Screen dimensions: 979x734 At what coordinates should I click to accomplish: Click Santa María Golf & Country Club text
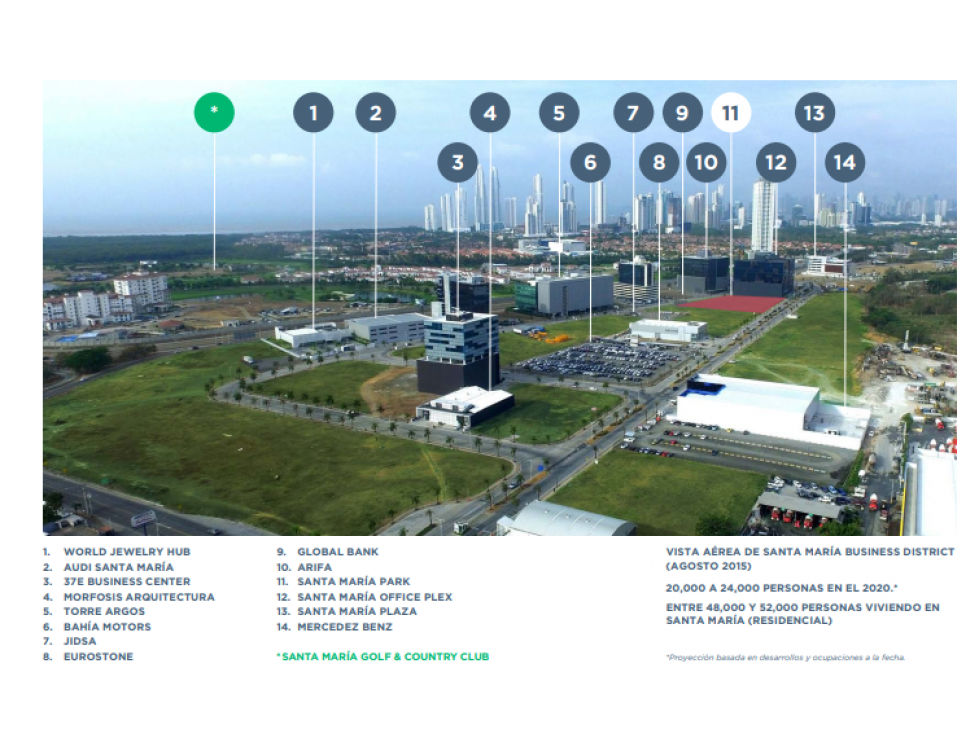pos(383,657)
